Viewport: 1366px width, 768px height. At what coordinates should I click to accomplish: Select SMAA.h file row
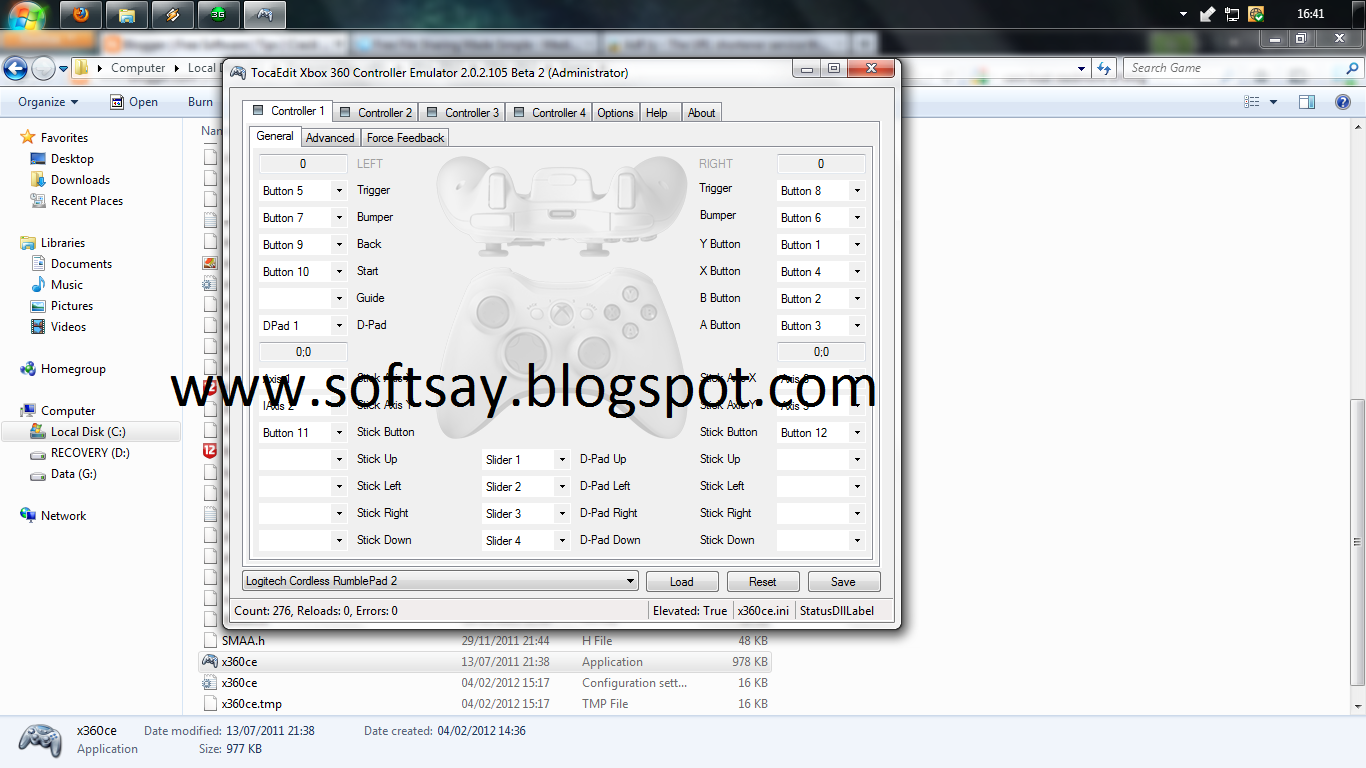(x=485, y=641)
